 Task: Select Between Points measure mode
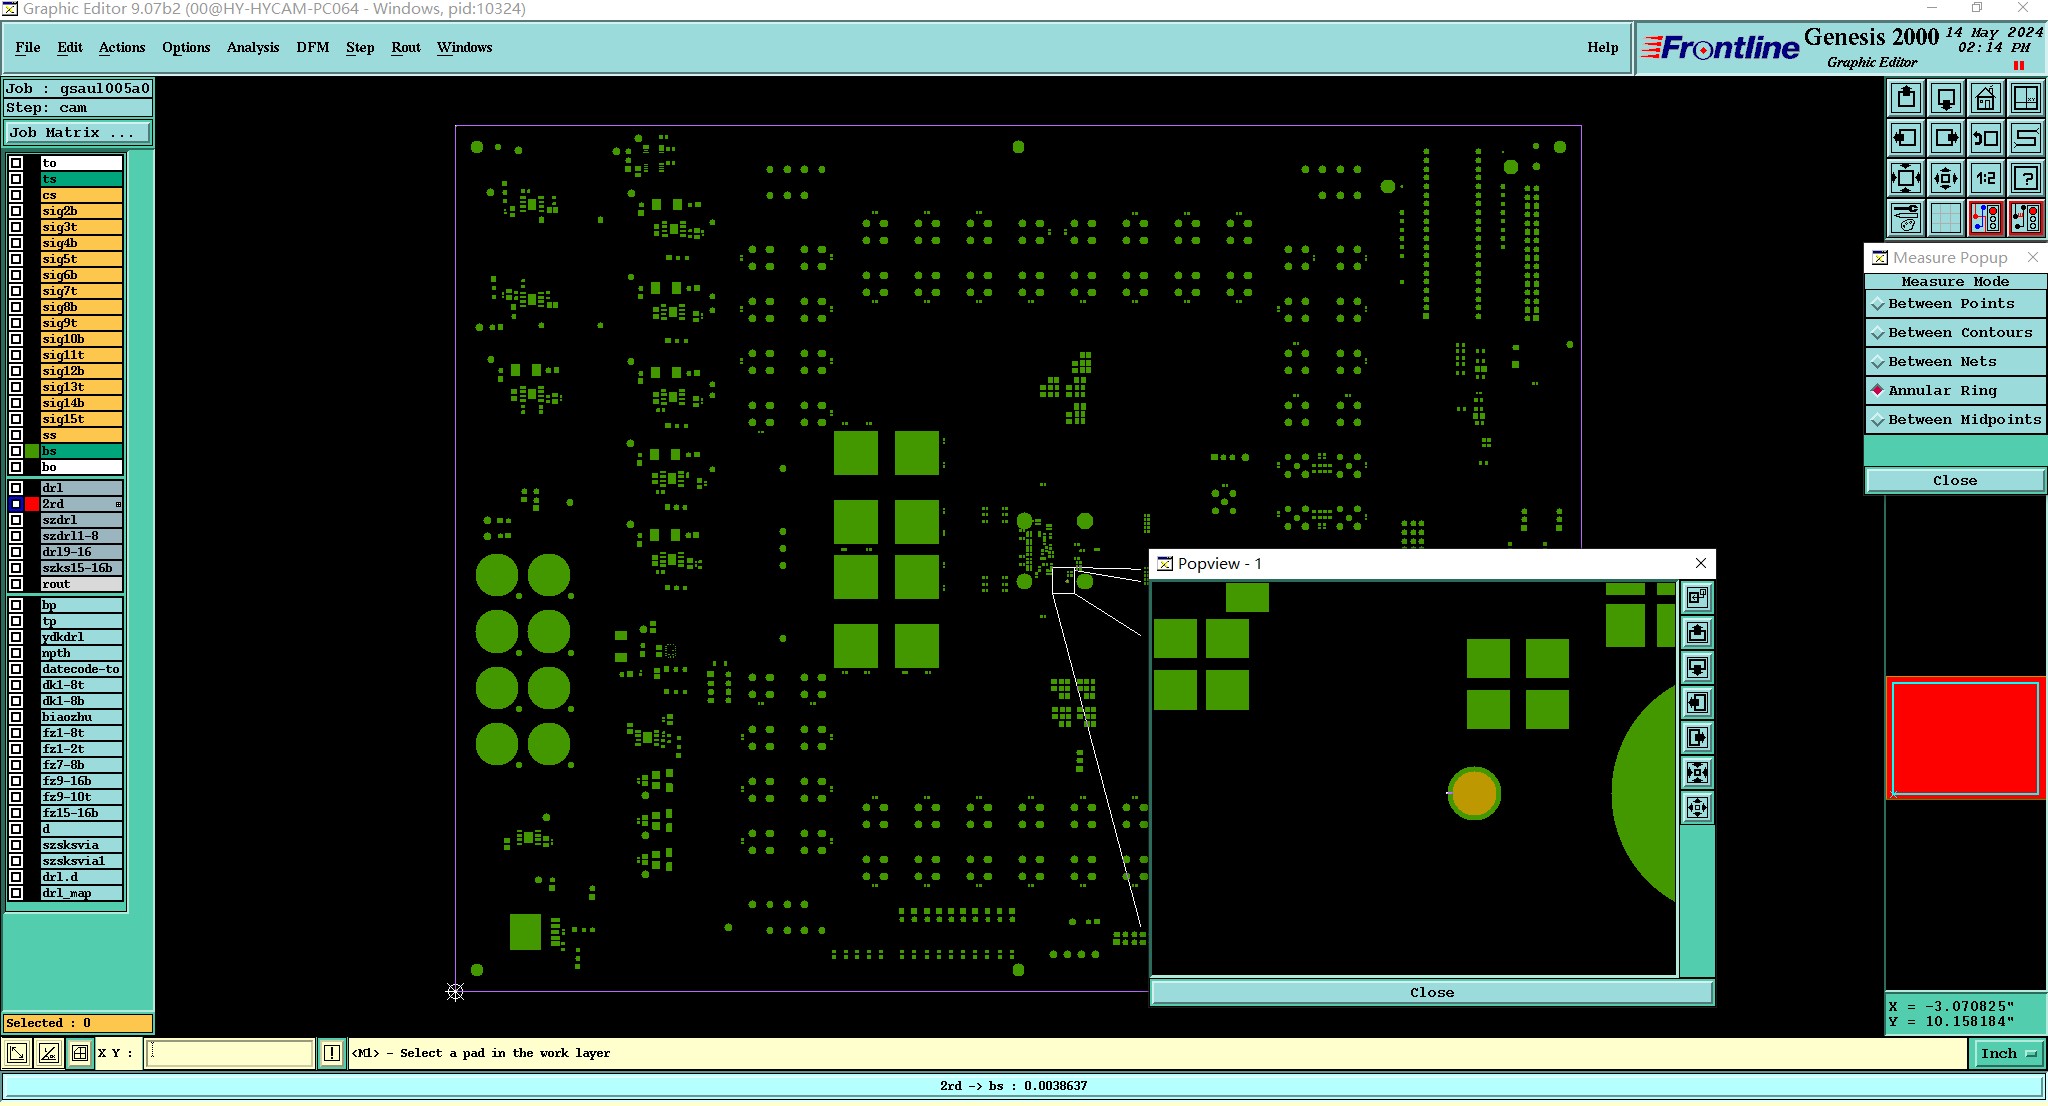(x=1951, y=304)
